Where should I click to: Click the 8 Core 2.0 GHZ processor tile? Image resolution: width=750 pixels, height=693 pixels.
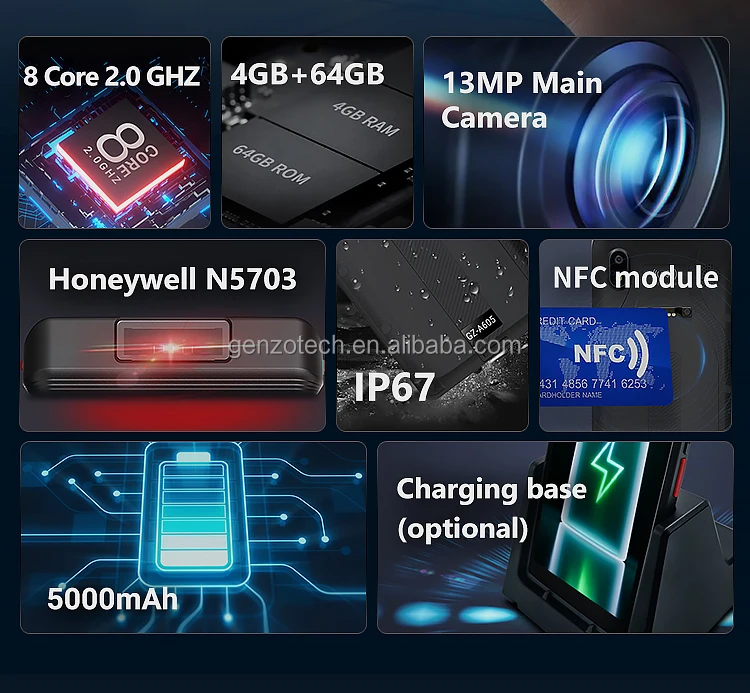[114, 132]
